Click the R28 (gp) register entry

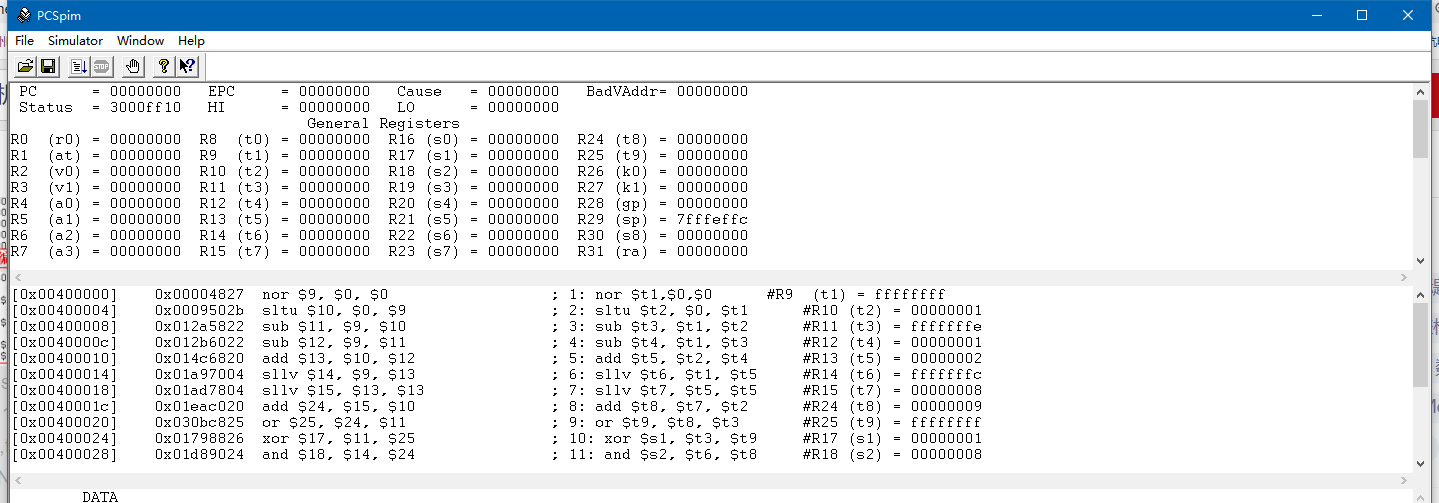pos(663,203)
